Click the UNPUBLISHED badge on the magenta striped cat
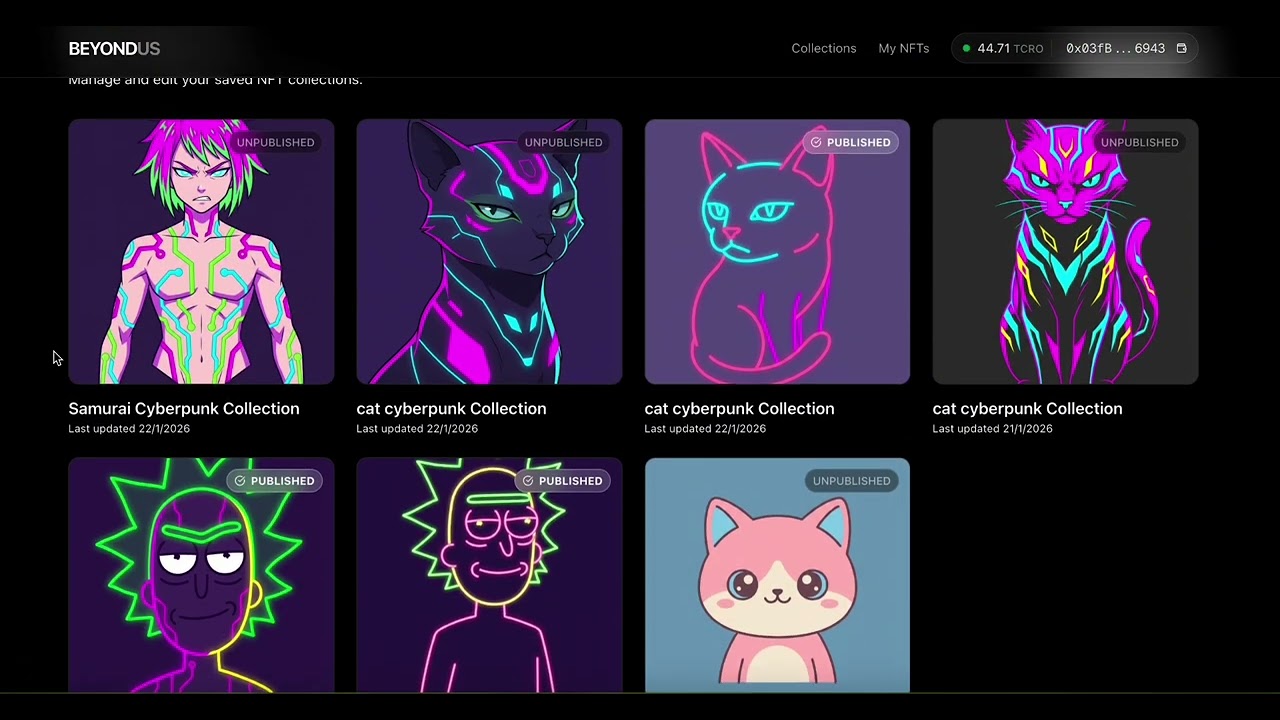 pyautogui.click(x=1139, y=142)
